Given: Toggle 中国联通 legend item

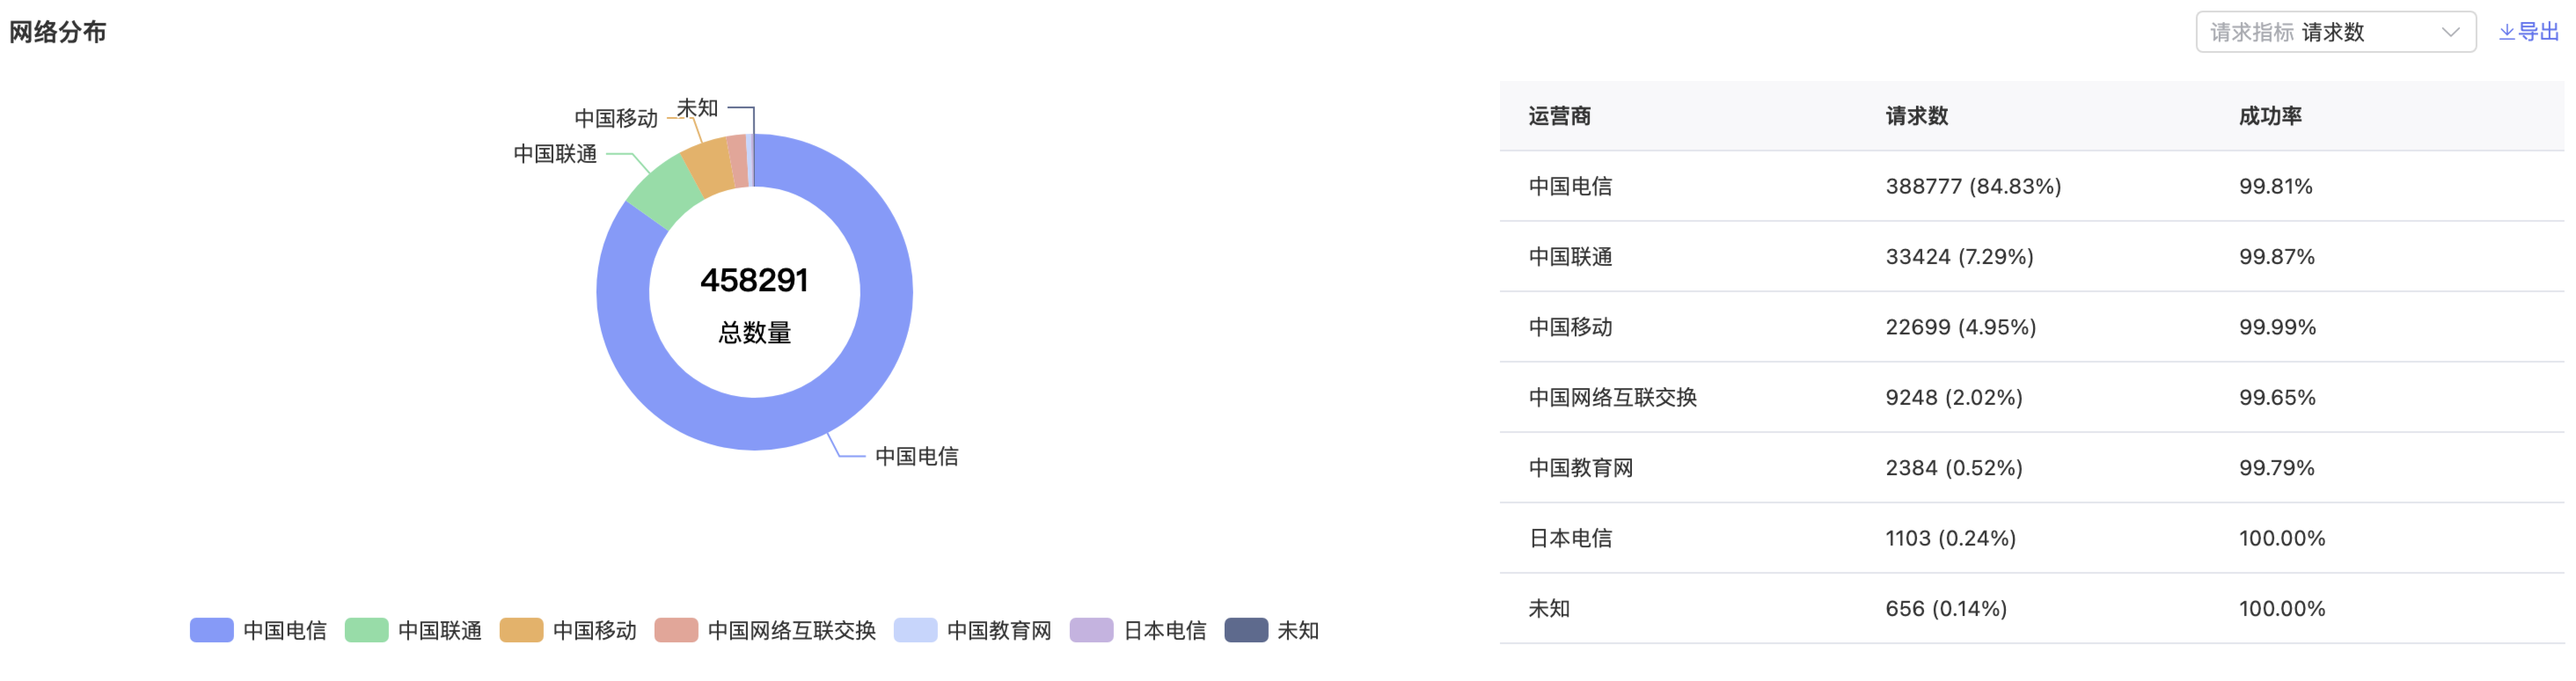Looking at the screenshot, I should (x=413, y=630).
